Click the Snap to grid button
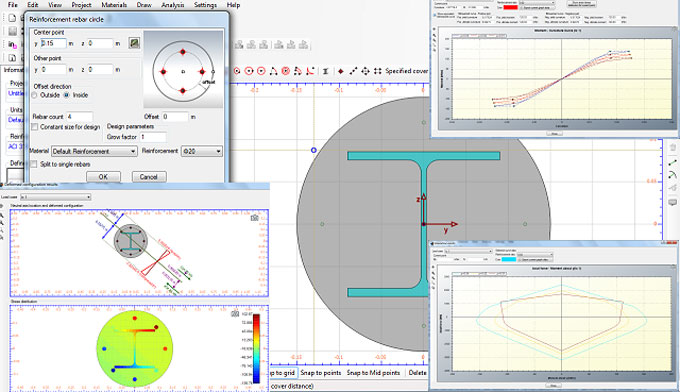 click(284, 372)
